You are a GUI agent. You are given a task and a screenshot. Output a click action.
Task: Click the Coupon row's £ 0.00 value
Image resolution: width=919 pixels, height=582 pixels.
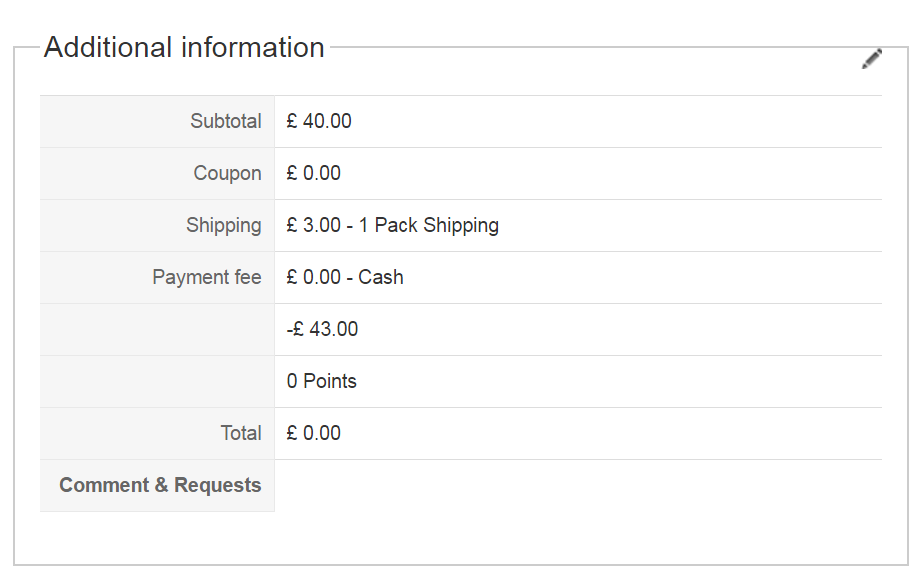tap(313, 174)
